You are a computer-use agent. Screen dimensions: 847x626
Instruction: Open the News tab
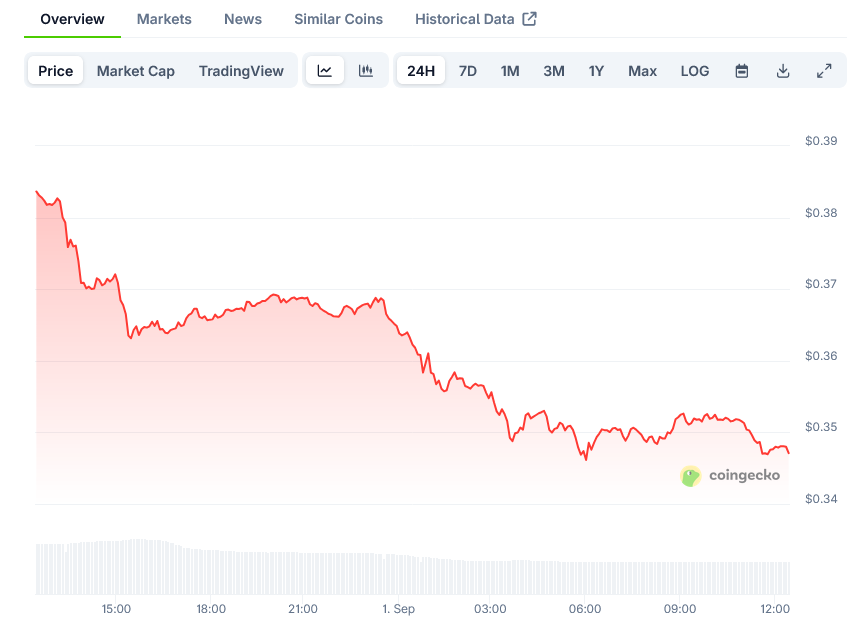[x=243, y=19]
